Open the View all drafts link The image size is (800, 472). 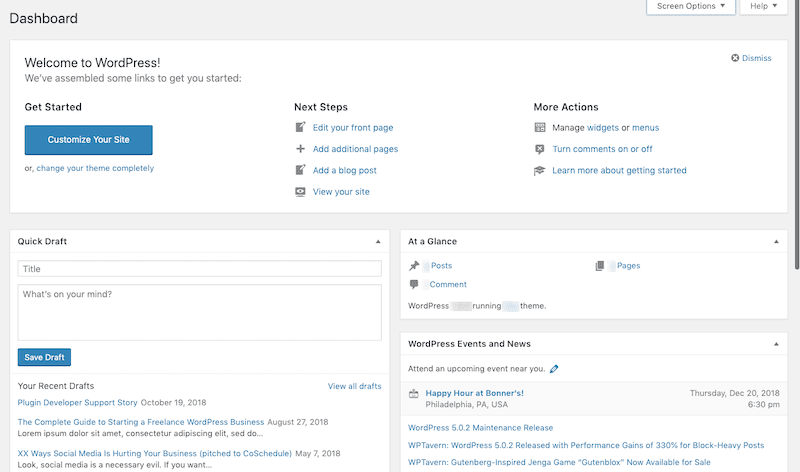[355, 386]
